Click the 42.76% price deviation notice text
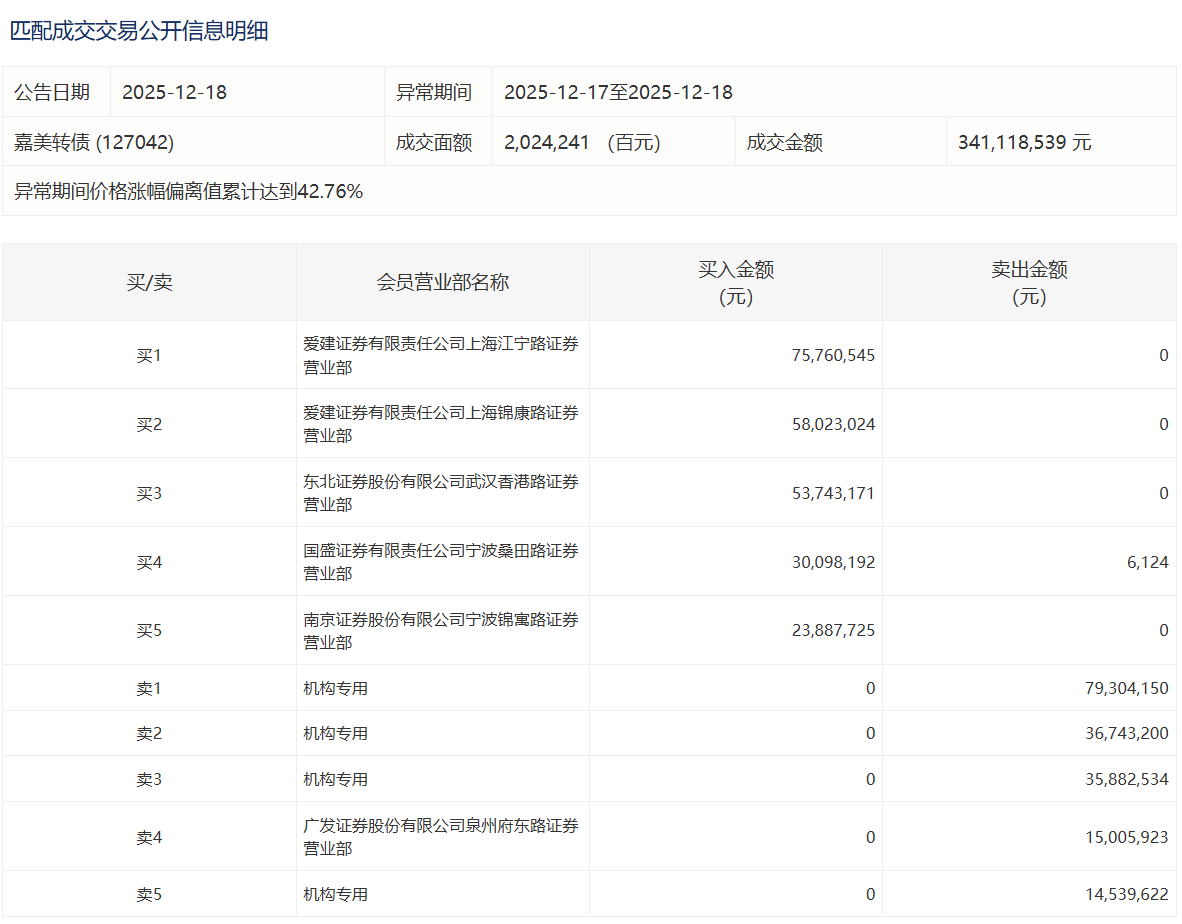1182x924 pixels. 188,191
